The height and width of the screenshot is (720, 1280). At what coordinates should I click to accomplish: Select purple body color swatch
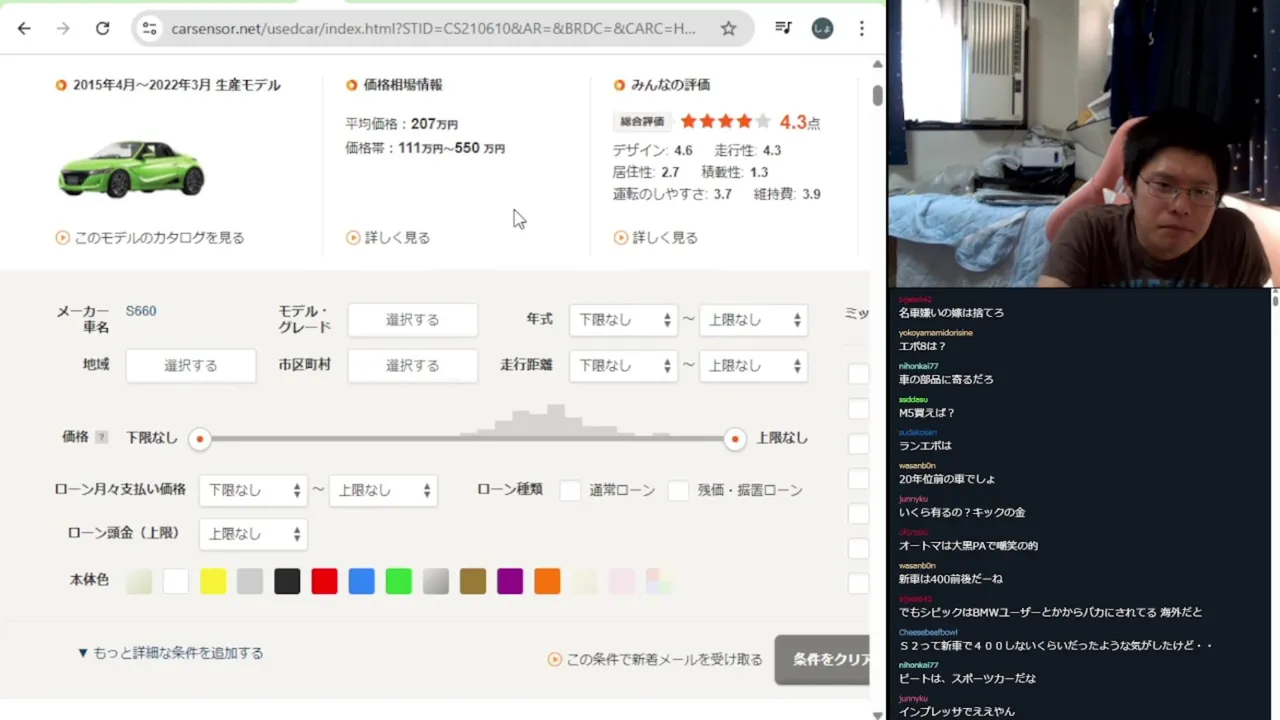point(510,581)
